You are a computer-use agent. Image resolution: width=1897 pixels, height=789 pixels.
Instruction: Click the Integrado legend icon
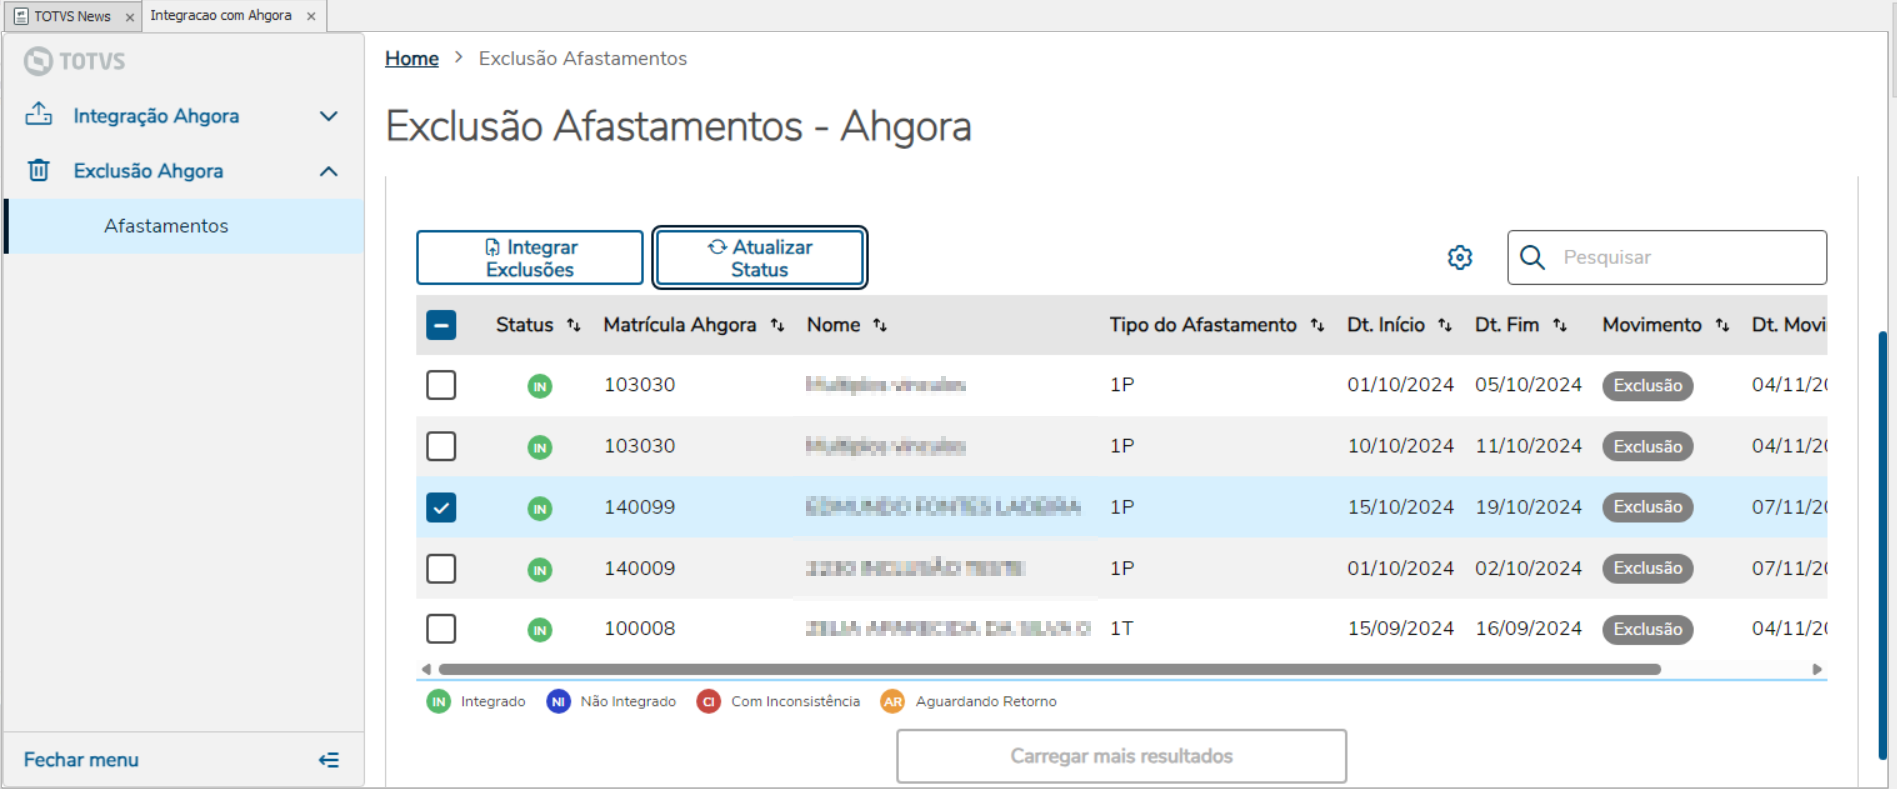[439, 702]
